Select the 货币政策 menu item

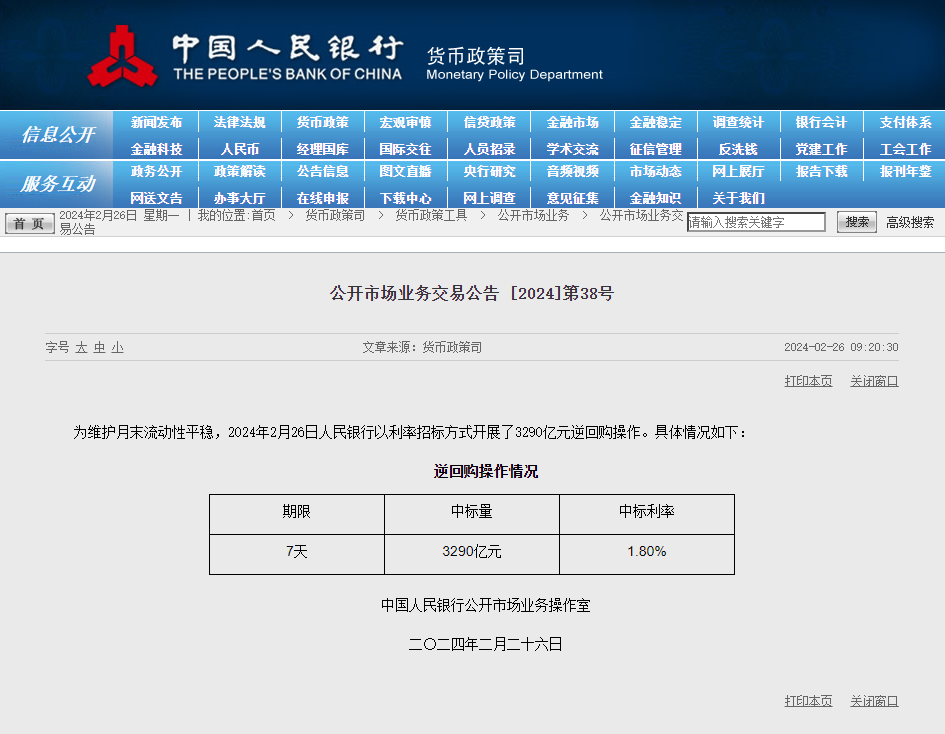(322, 122)
